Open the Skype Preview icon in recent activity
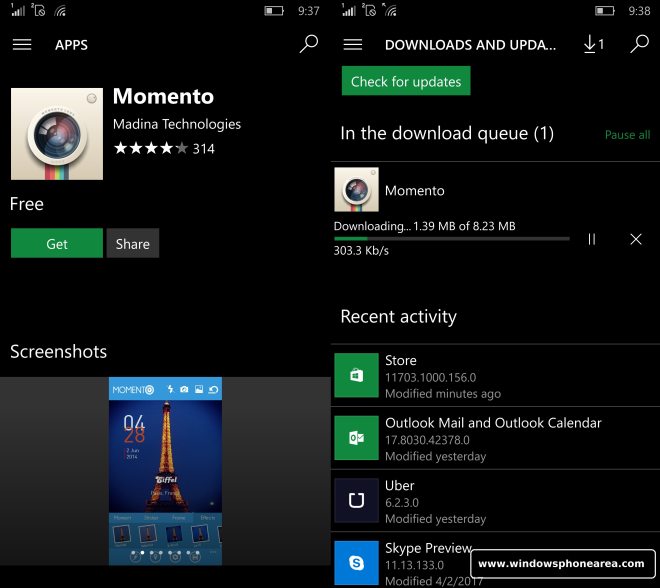Viewport: 660px width, 588px height. pos(357,563)
